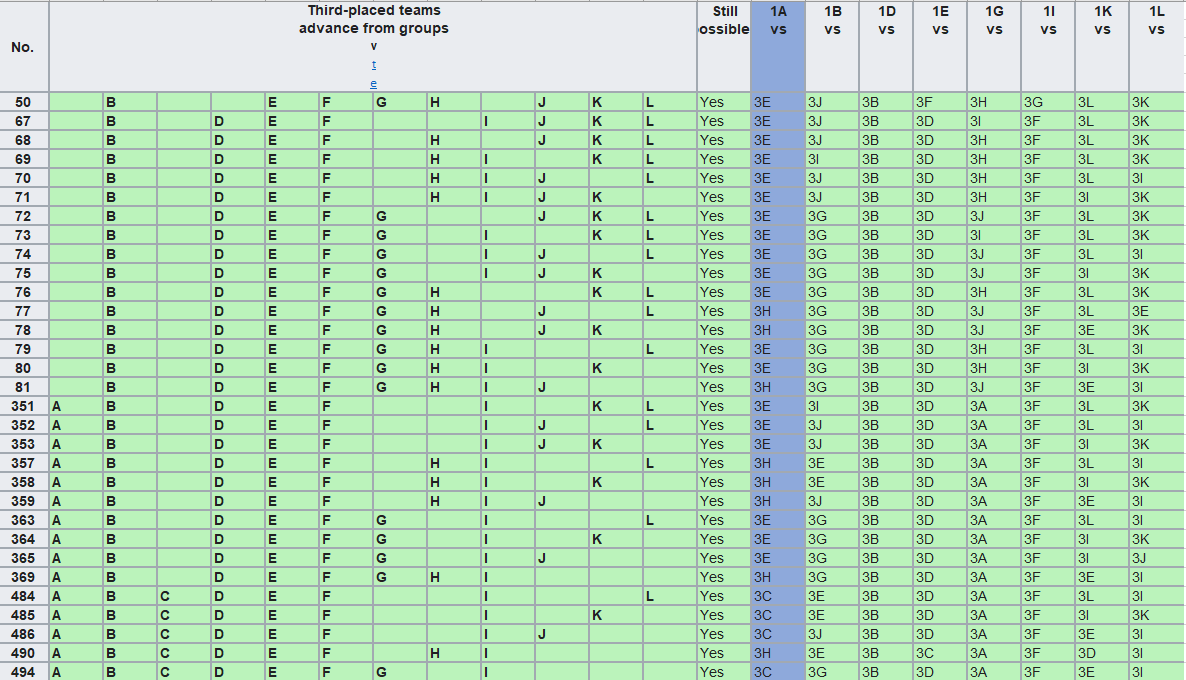Click row number 71
Viewport: 1186px width, 680px height.
pos(23,197)
